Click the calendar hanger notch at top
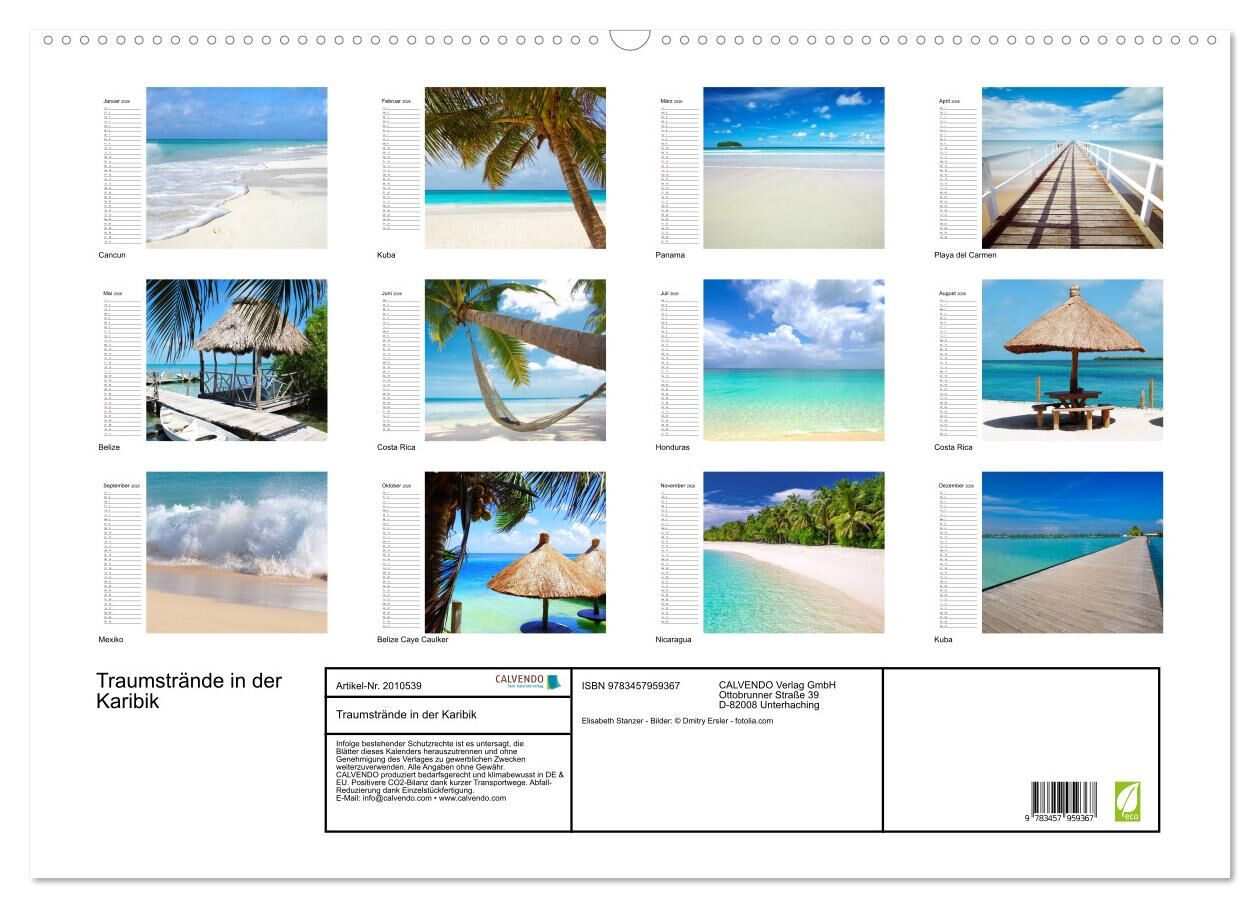This screenshot has width=1260, height=908. coord(630,41)
